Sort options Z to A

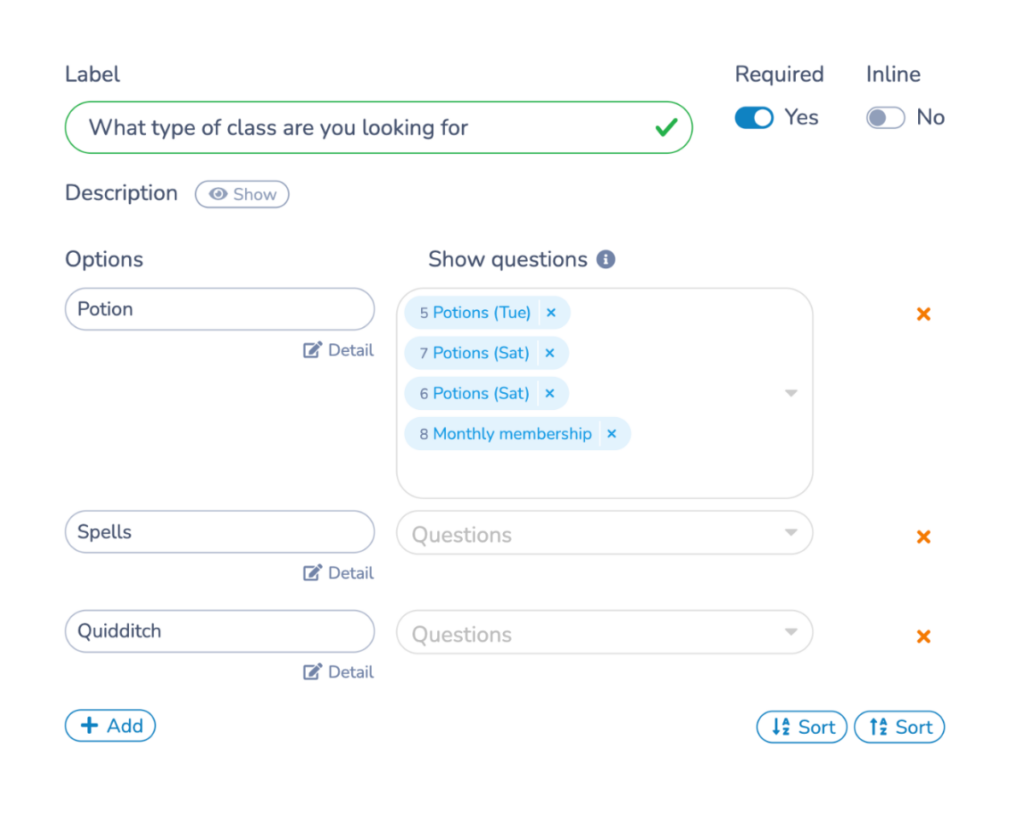[899, 727]
